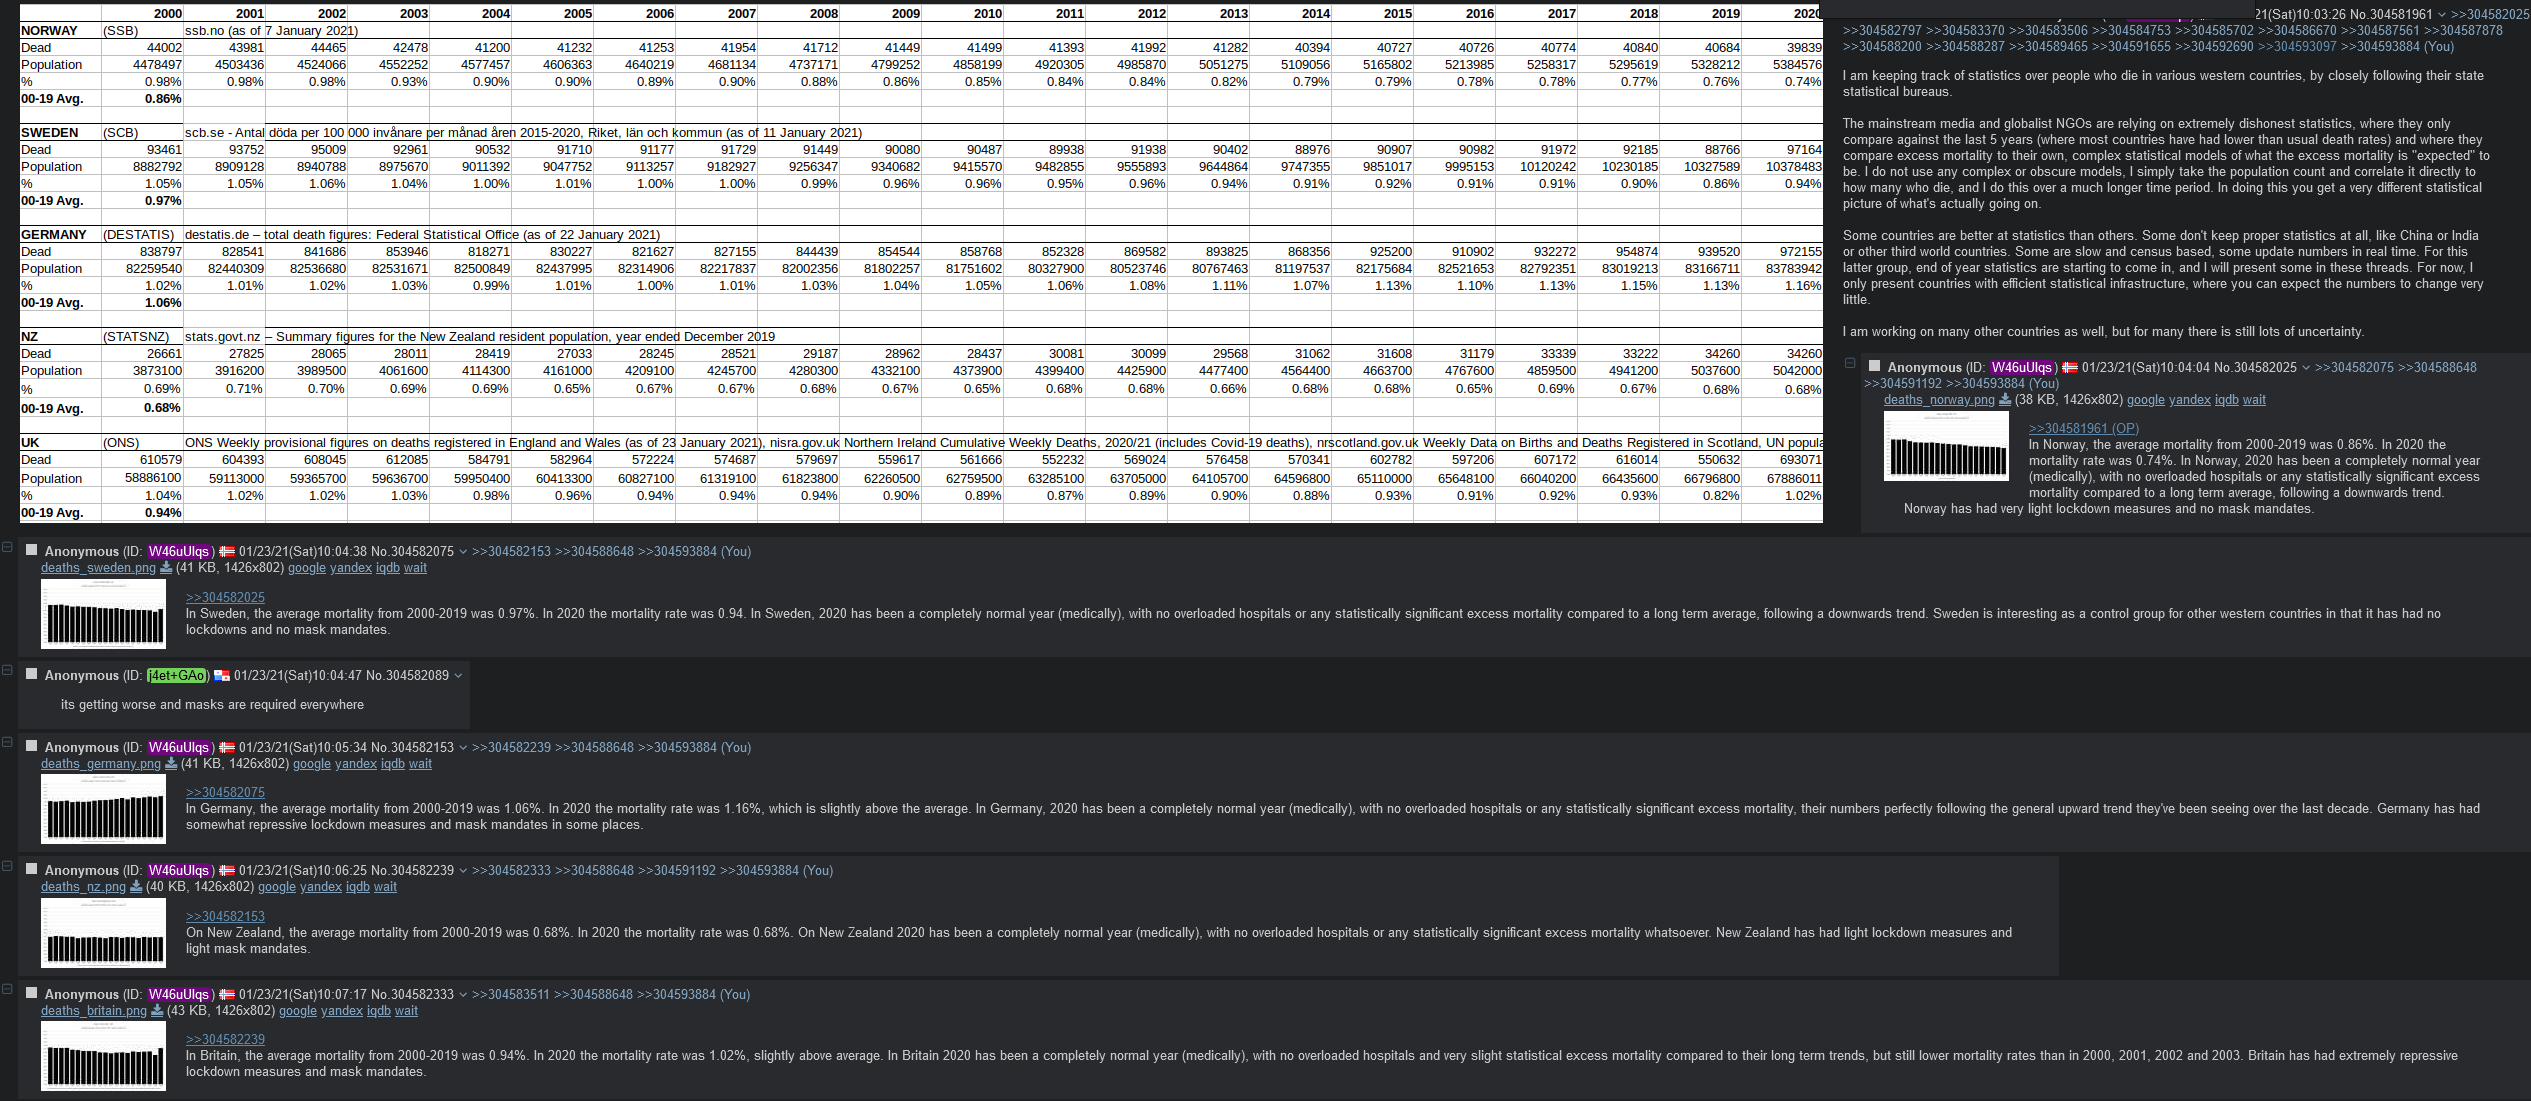Expand post menu arrow for No.304582153
The image size is (2531, 1101).
pyautogui.click(x=463, y=748)
